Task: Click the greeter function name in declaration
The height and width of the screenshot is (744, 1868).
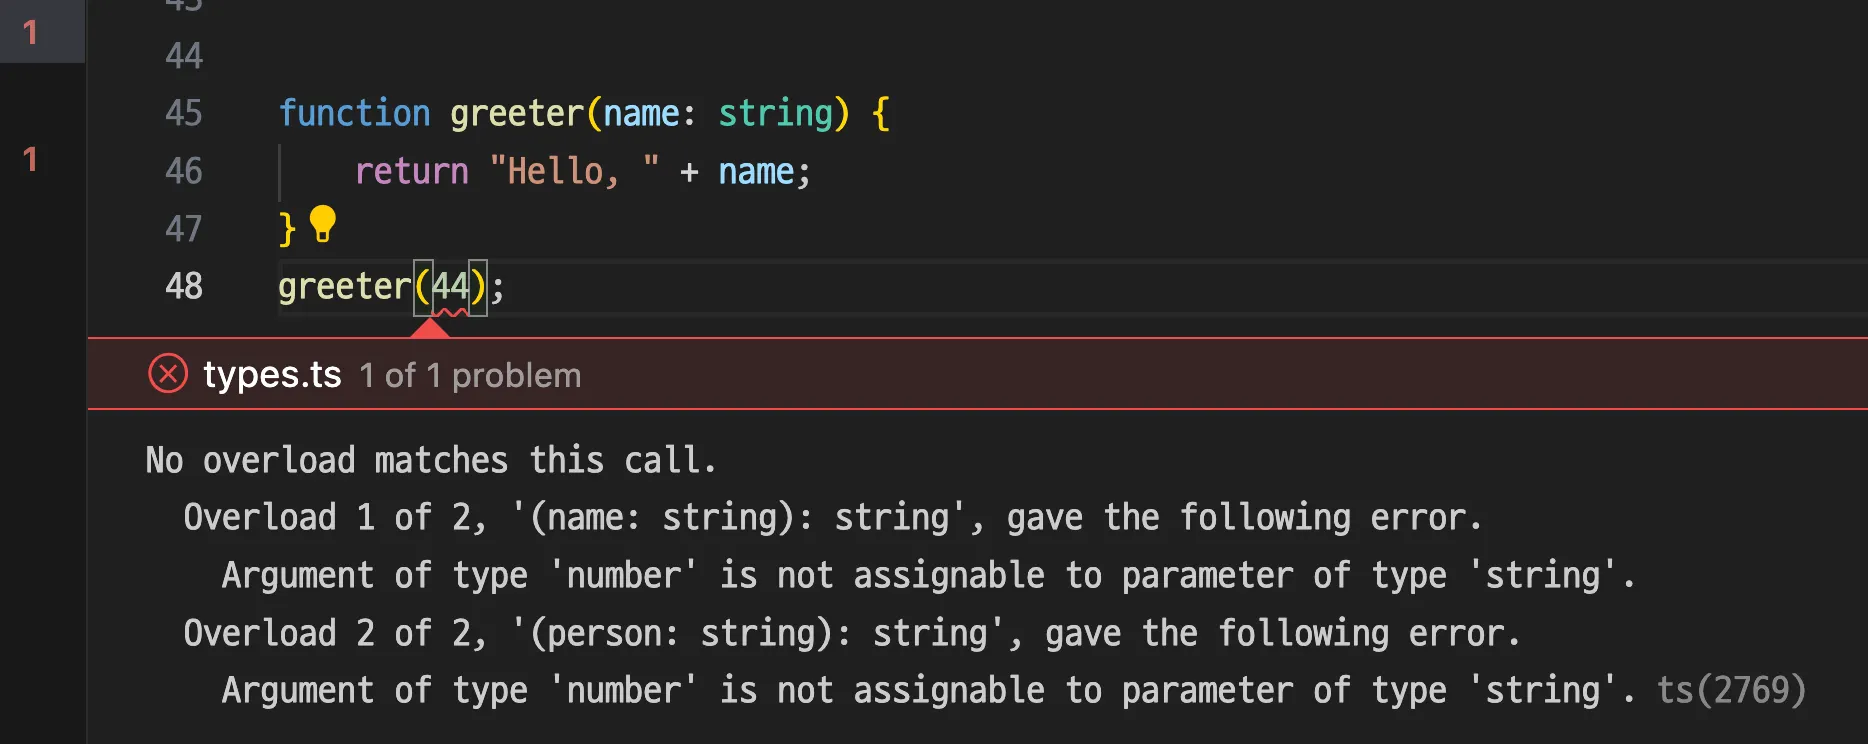Action: [x=516, y=113]
